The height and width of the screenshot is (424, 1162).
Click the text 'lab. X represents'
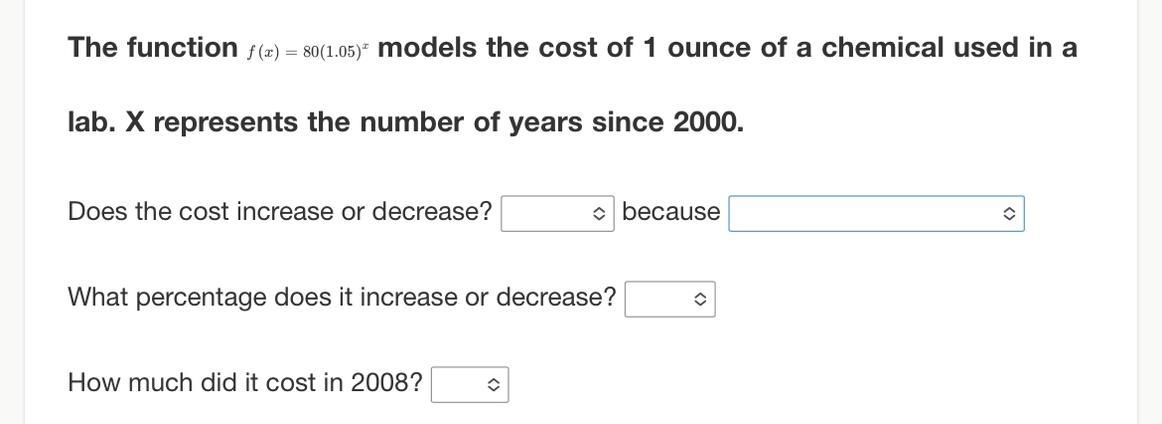(x=182, y=122)
